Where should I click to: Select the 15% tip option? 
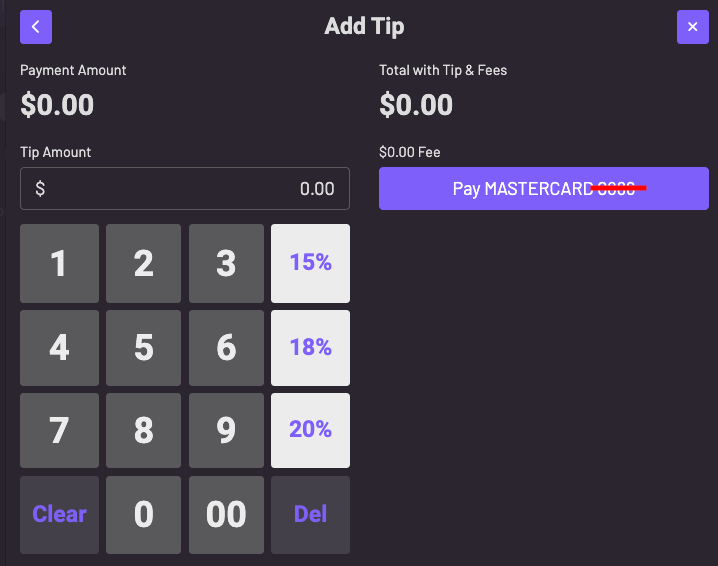click(310, 263)
